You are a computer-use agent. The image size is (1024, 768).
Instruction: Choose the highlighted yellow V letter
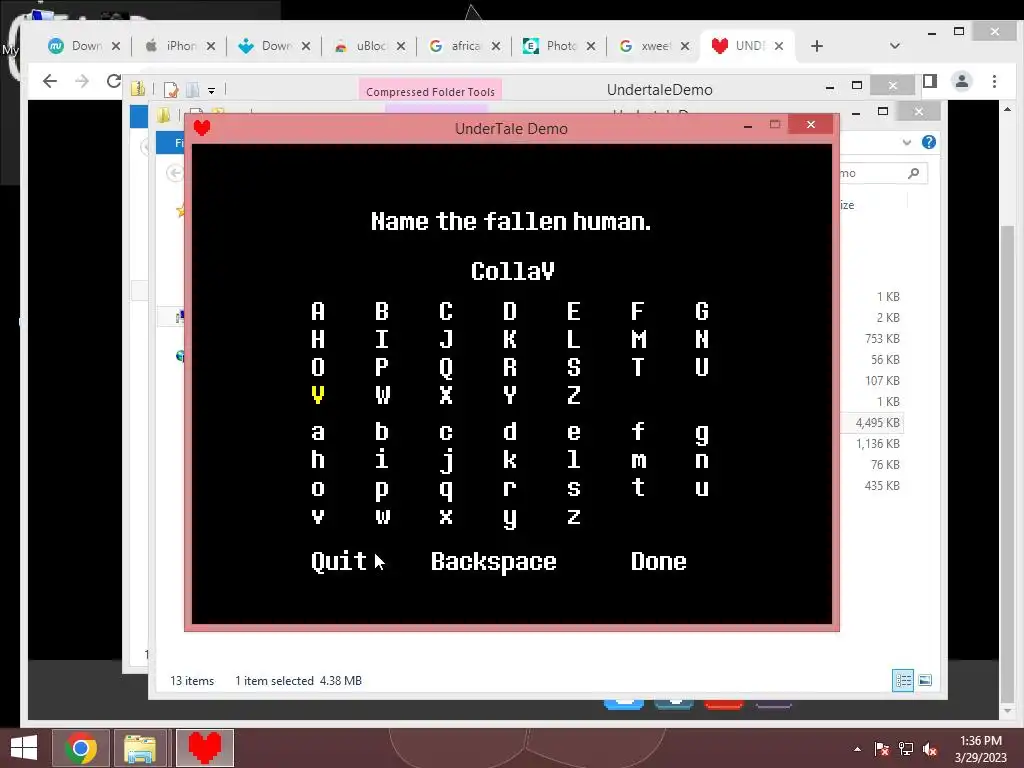(318, 395)
